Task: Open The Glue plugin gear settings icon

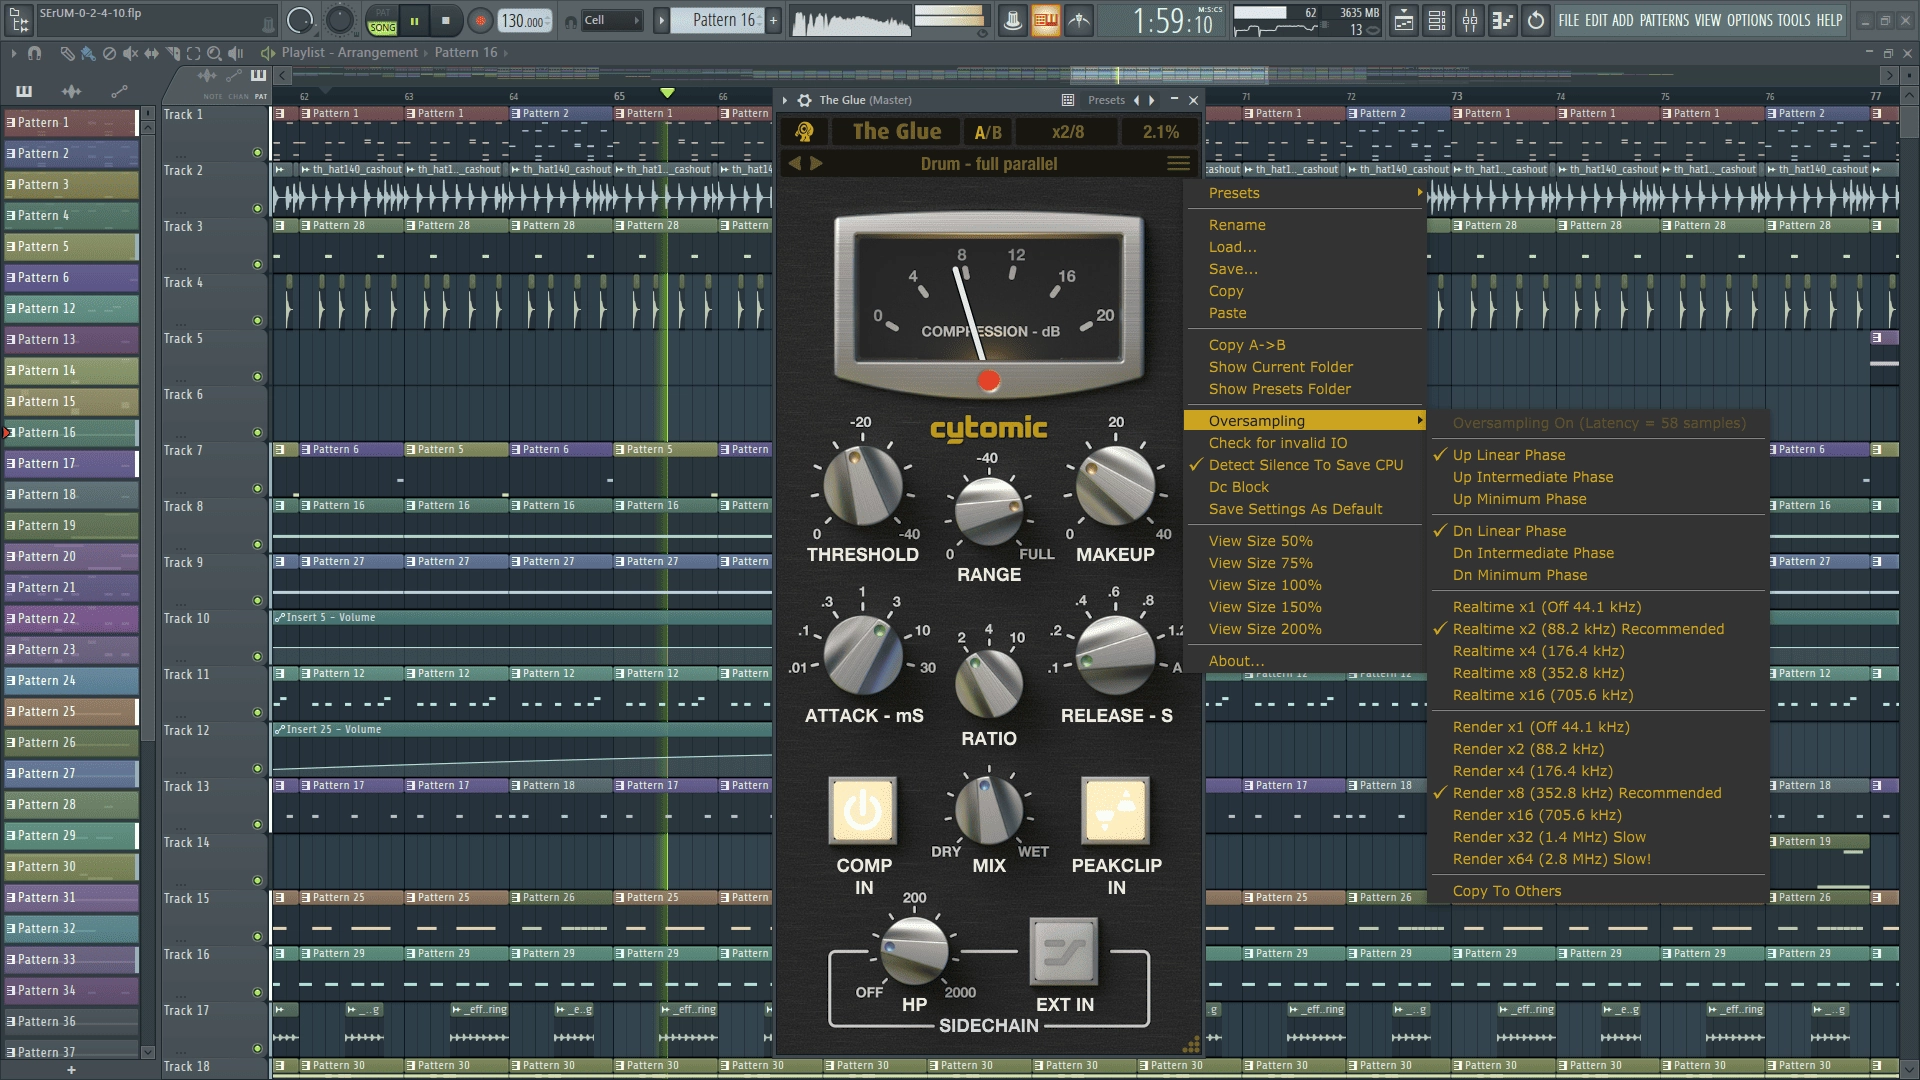Action: click(x=804, y=100)
